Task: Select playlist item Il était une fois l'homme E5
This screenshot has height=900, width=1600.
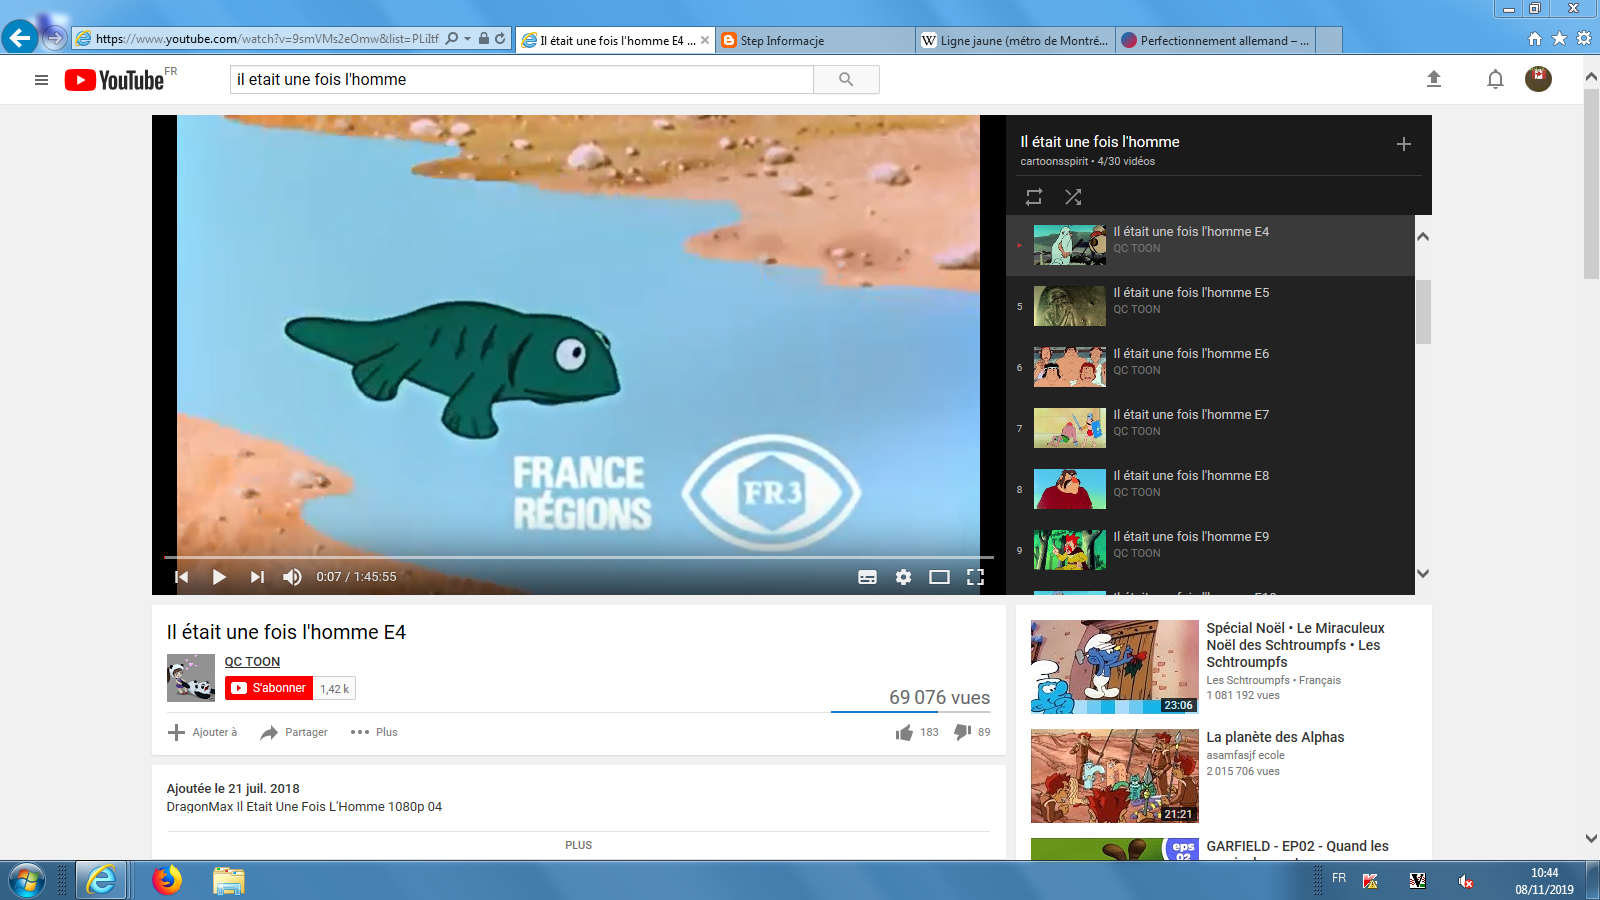Action: click(x=1210, y=306)
